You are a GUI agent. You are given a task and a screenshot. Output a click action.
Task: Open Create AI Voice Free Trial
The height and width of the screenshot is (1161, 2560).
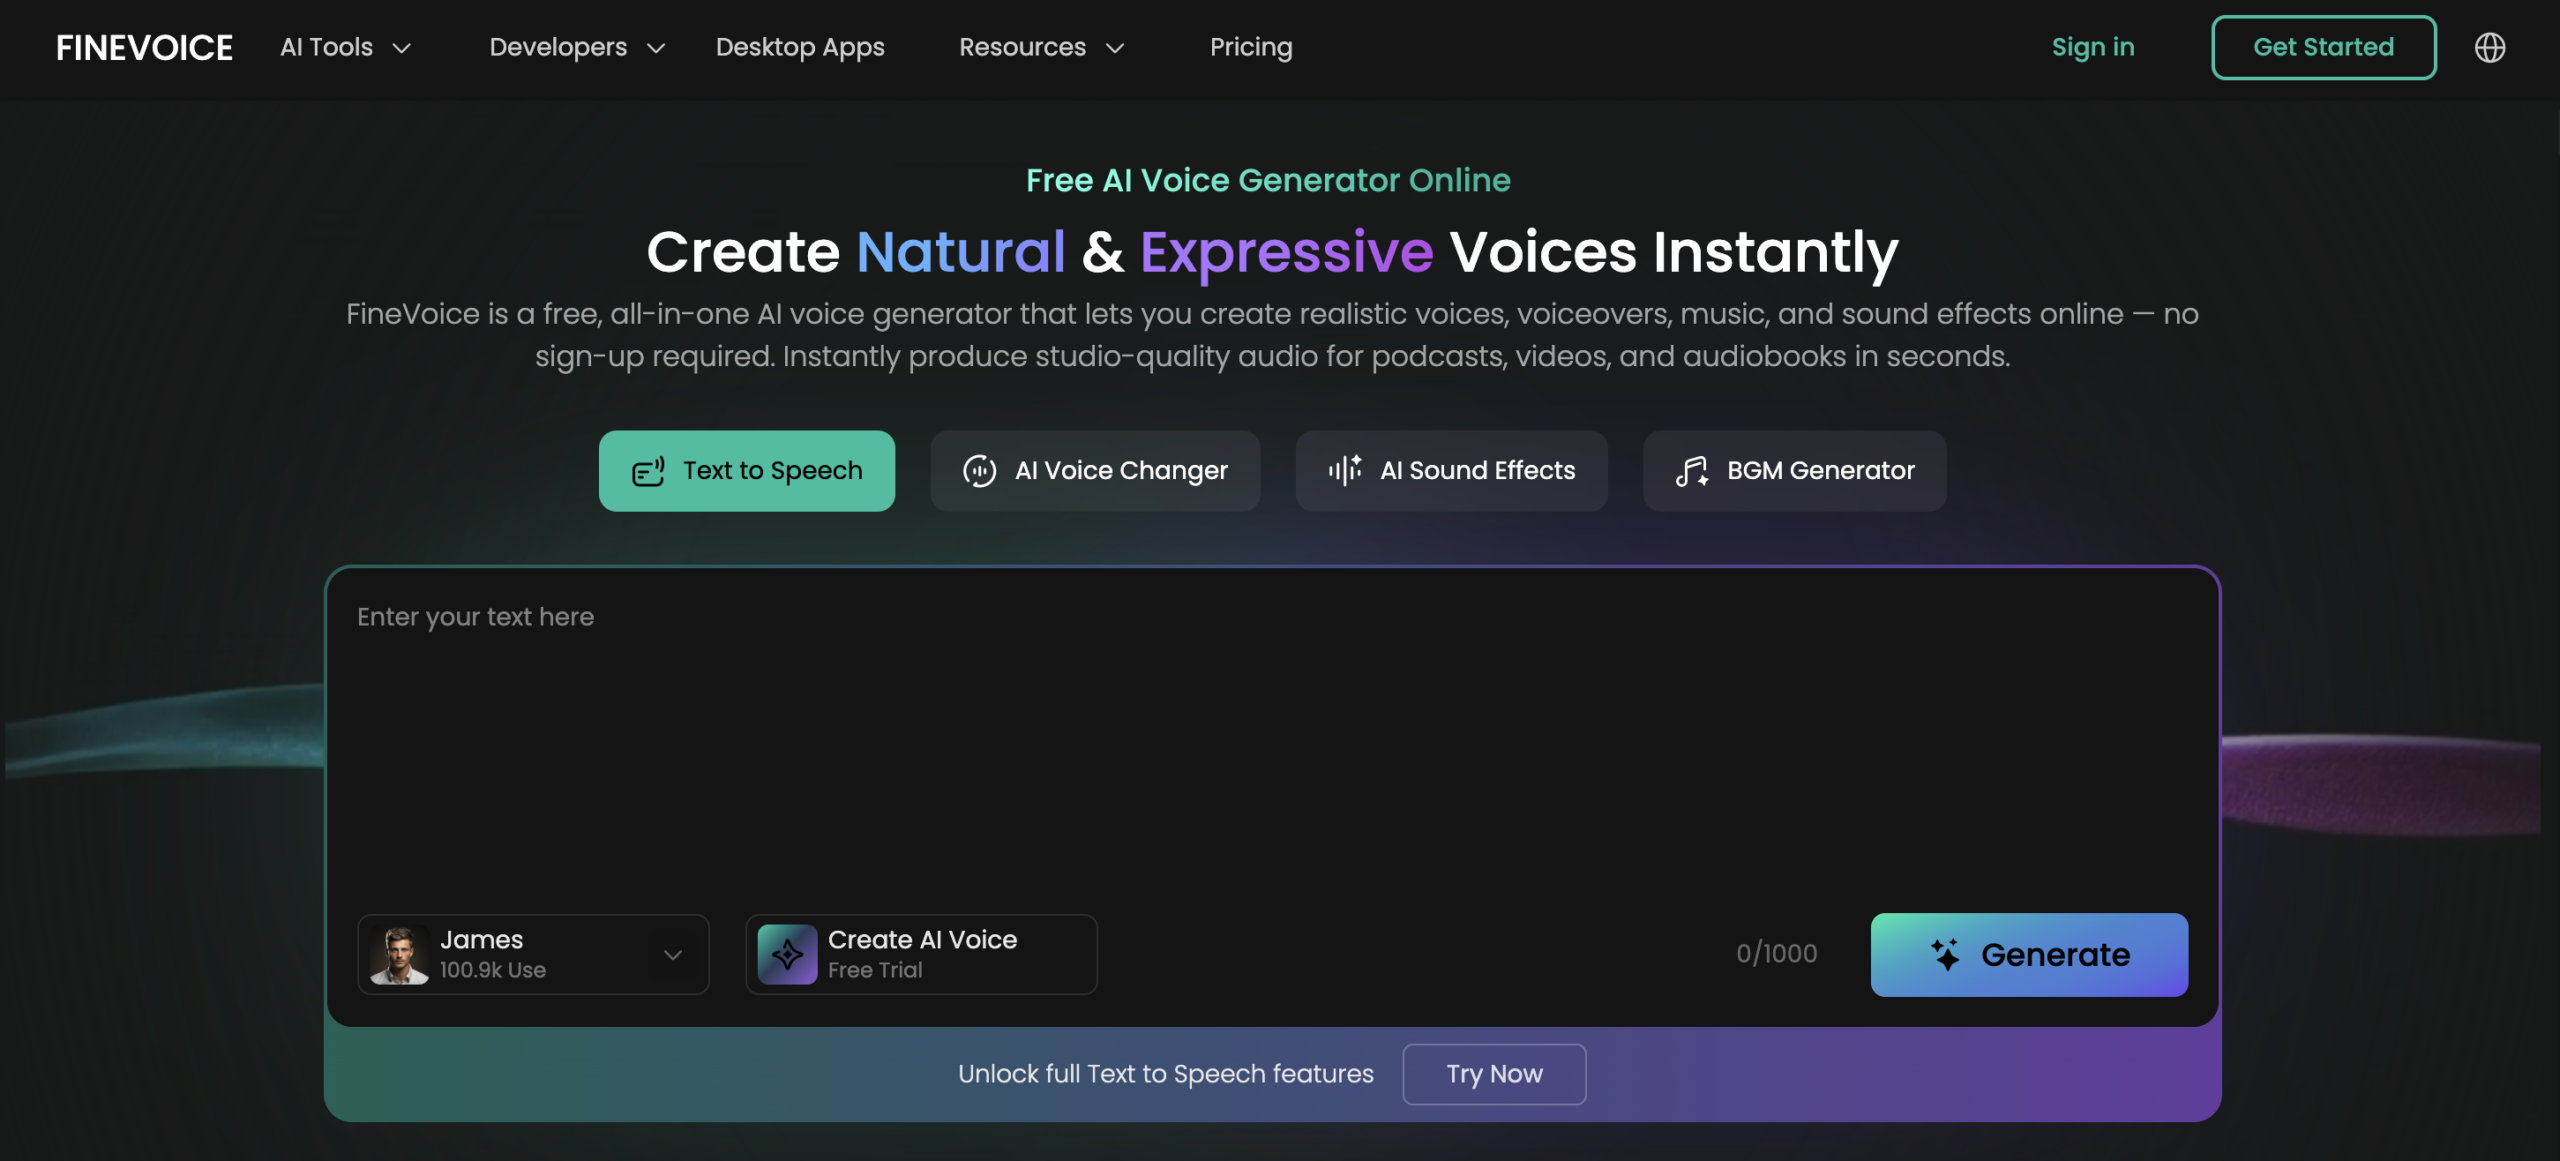click(x=921, y=955)
